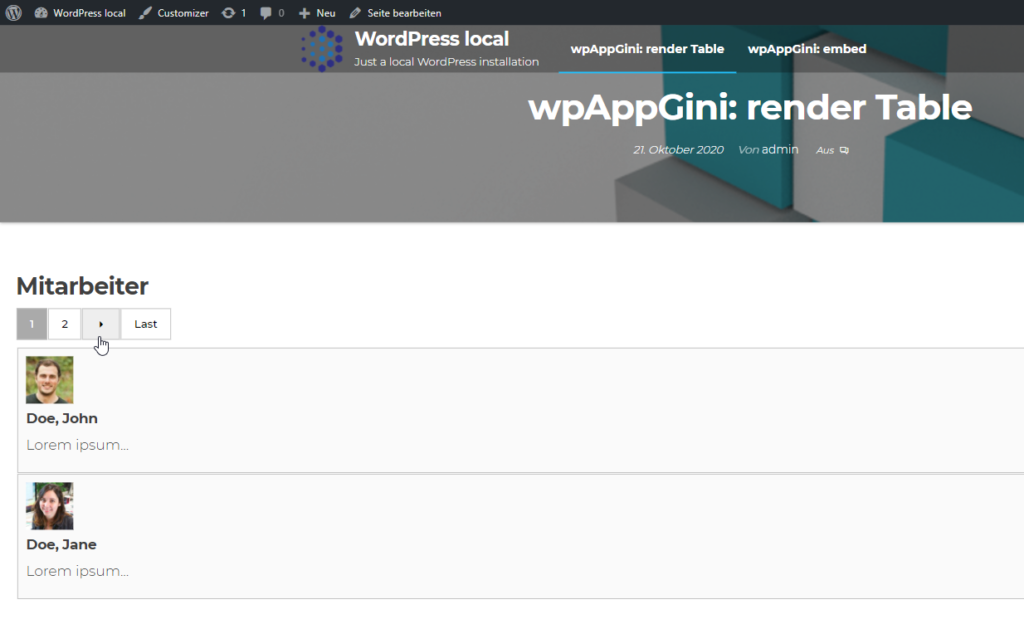The image size is (1024, 624).
Task: Click the dotted circle site logo
Action: [x=321, y=49]
